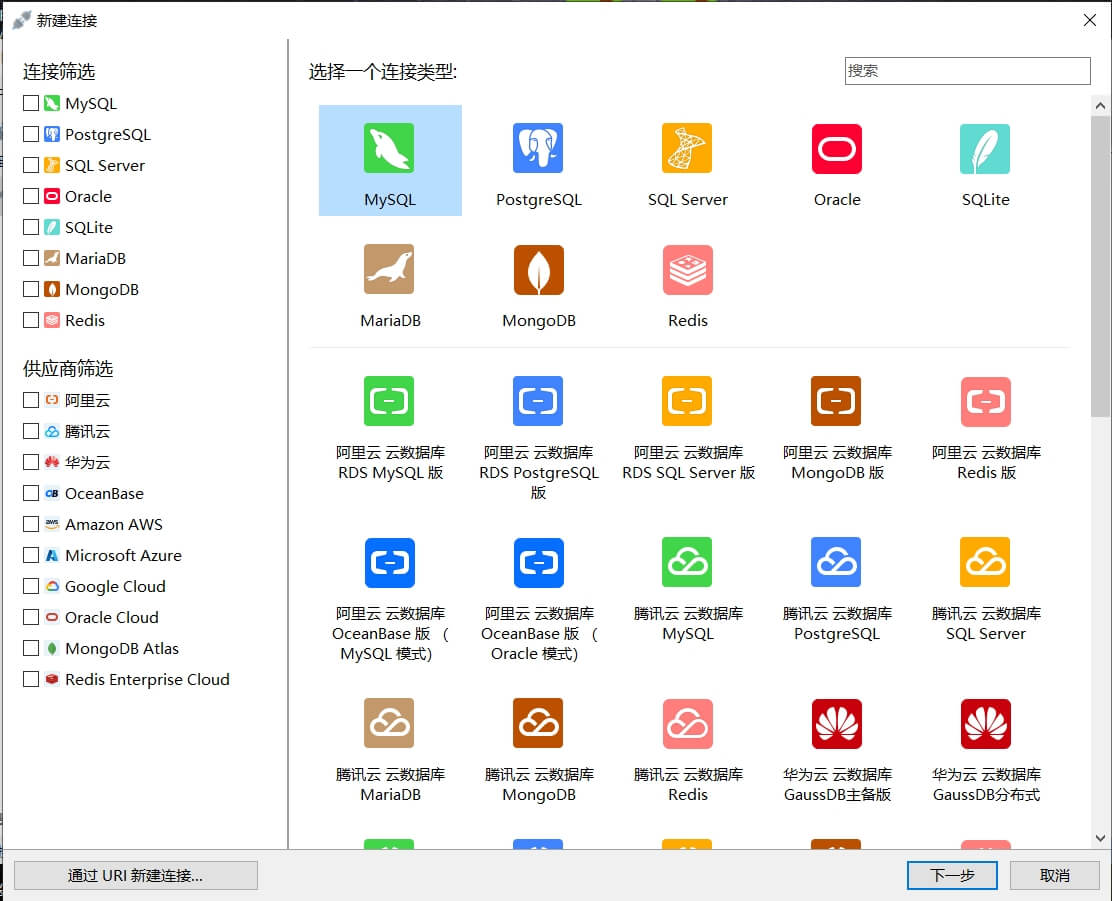Tick the MariaDB filter checkbox
Image resolution: width=1112 pixels, height=901 pixels.
click(x=30, y=258)
